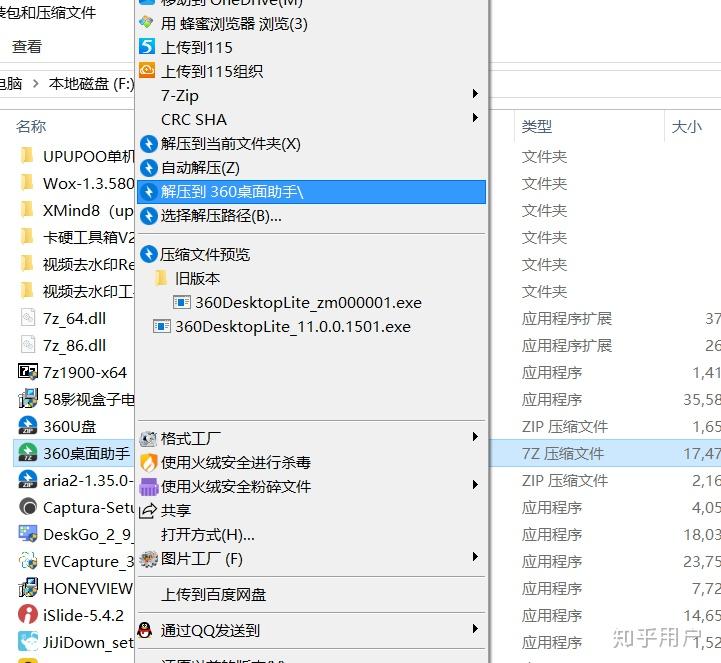Expand the 格式工厂 submenu arrow
This screenshot has height=663, width=721.
click(x=475, y=437)
